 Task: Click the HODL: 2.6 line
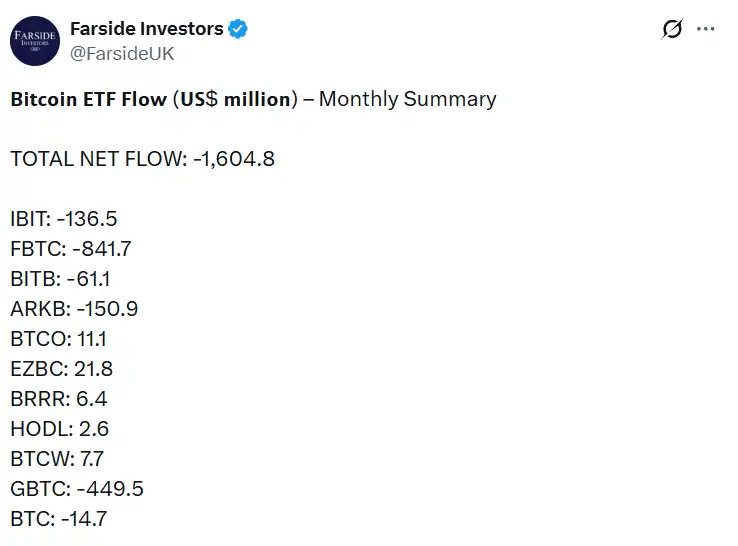point(59,429)
